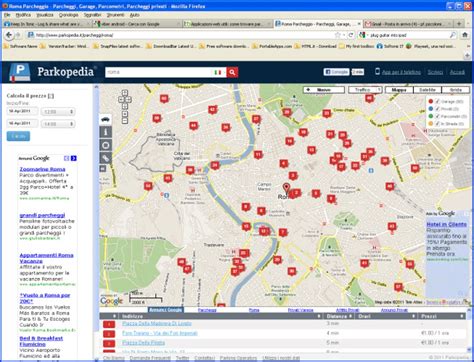474x362 pixels.
Task: Go to next Google ad arrow
Action: [74, 158]
